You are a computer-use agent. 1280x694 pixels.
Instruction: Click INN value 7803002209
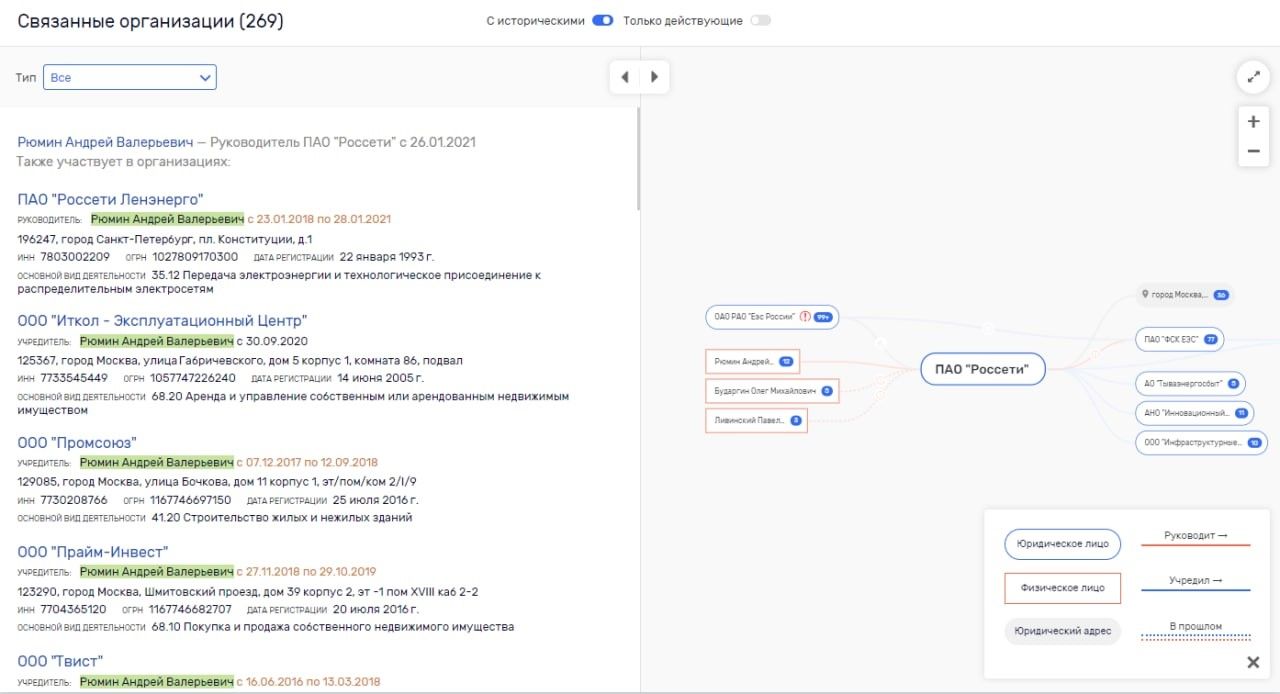[76, 257]
